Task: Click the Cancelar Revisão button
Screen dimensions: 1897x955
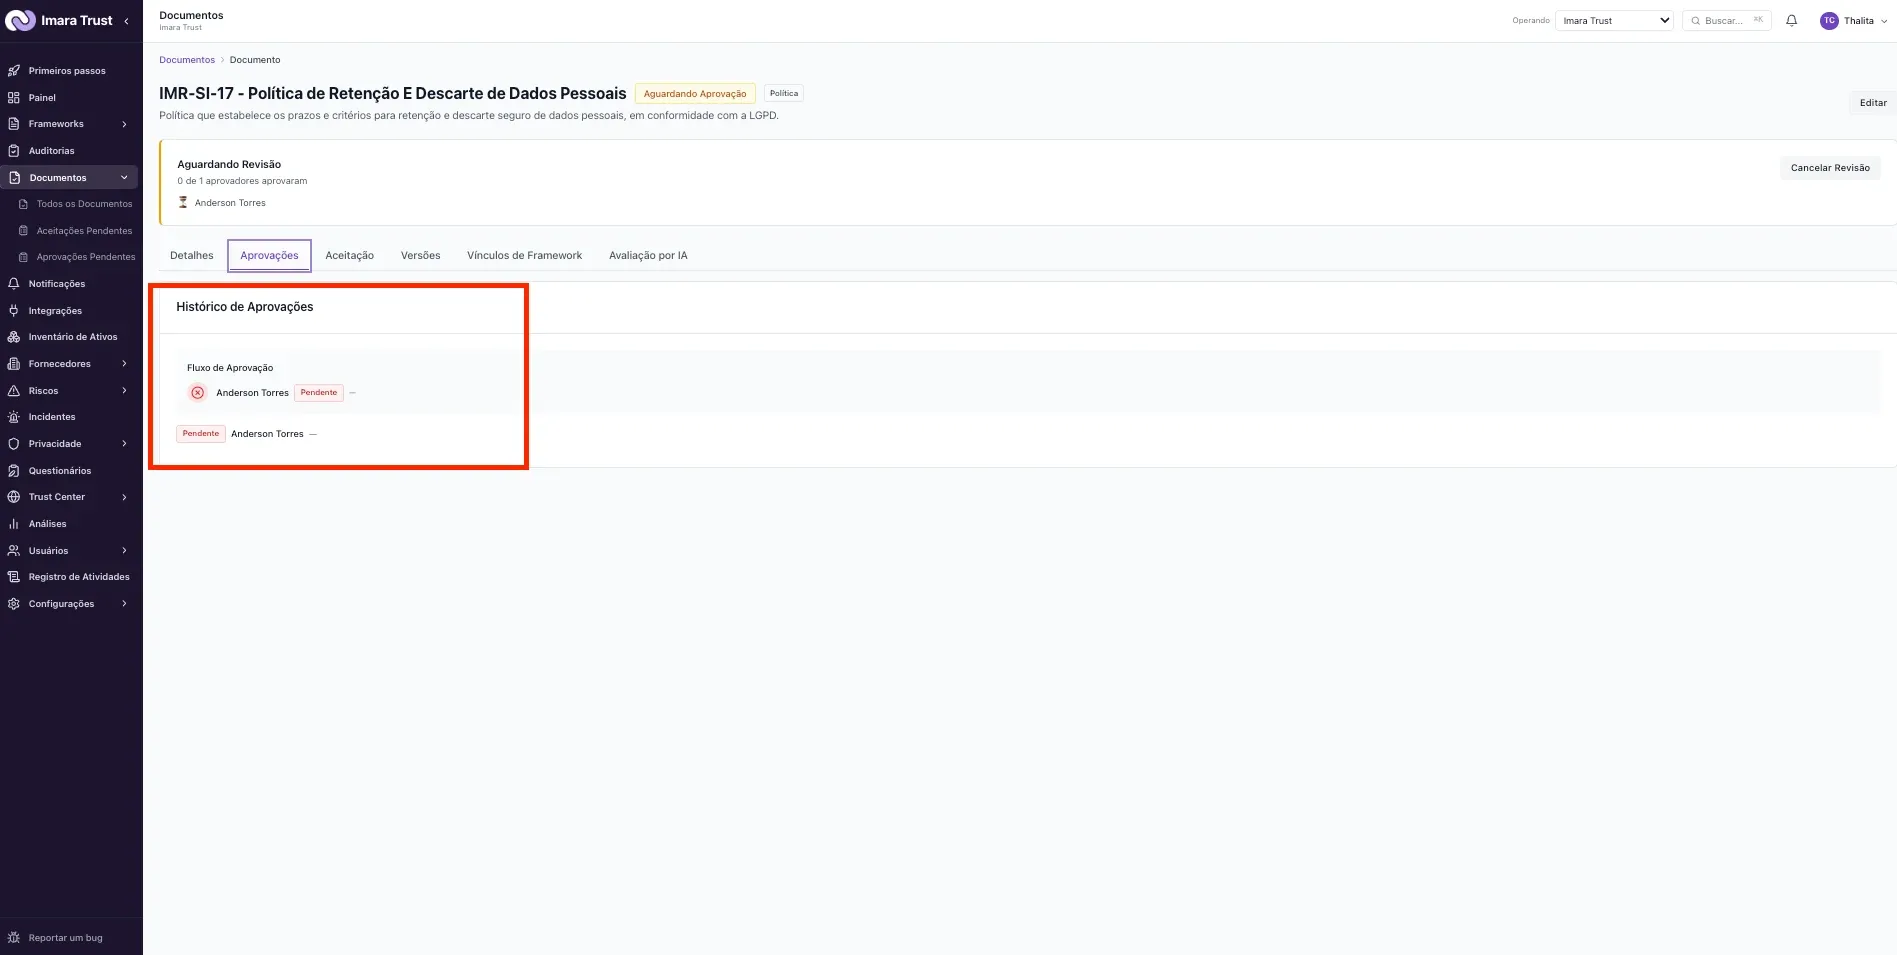Action: coord(1830,168)
